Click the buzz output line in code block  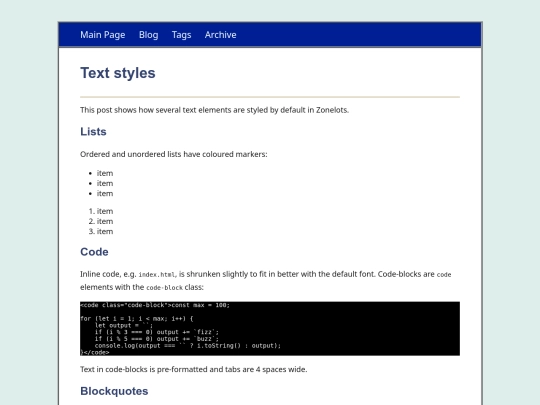pyautogui.click(x=157, y=339)
